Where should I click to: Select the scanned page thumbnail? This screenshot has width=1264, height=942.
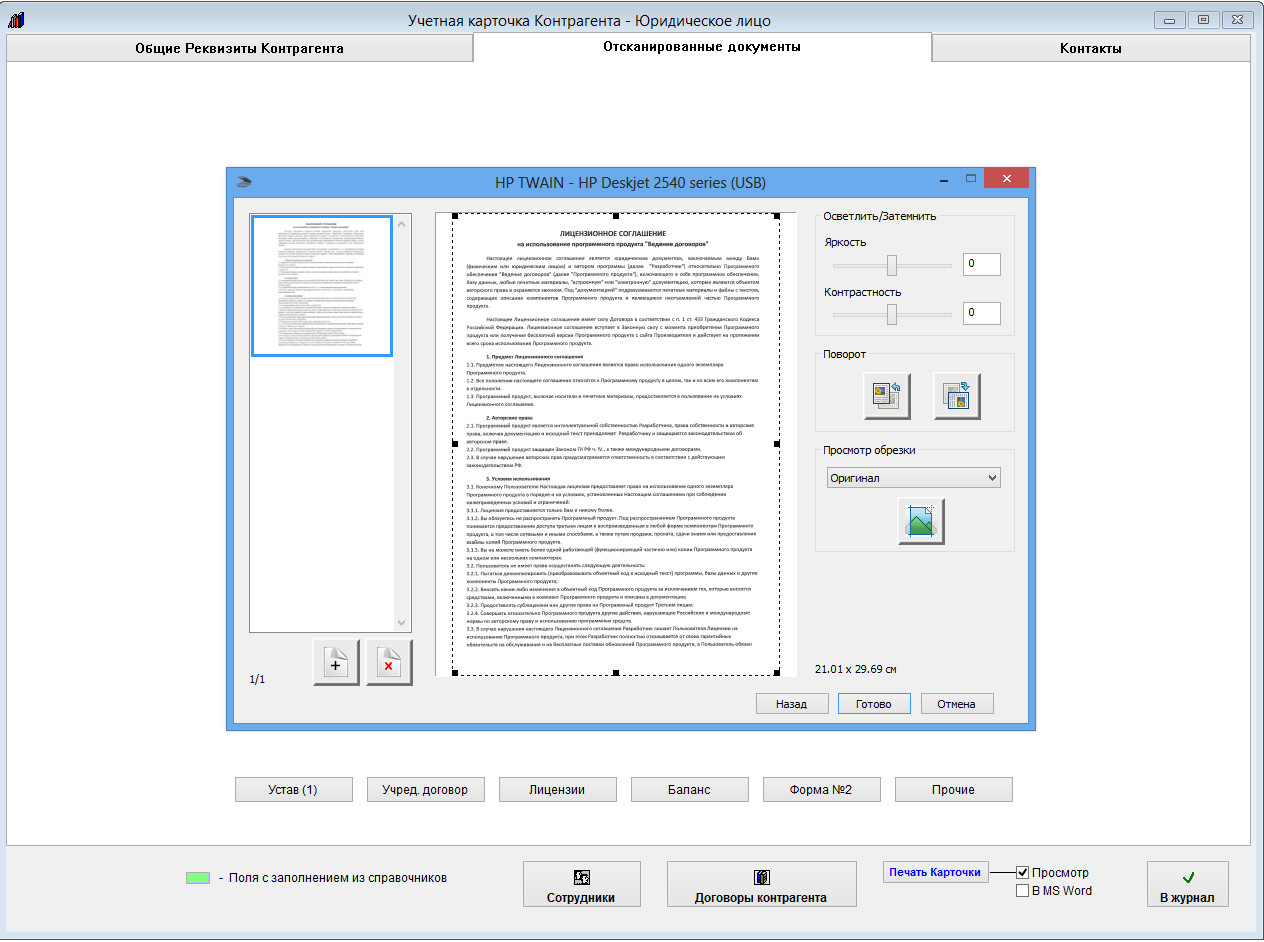point(322,286)
